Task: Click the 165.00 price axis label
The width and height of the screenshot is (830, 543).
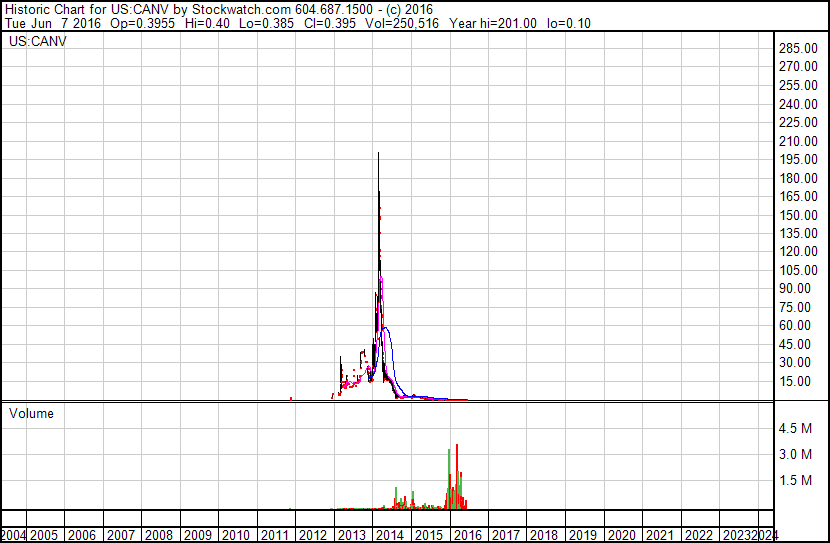Action: [x=798, y=196]
